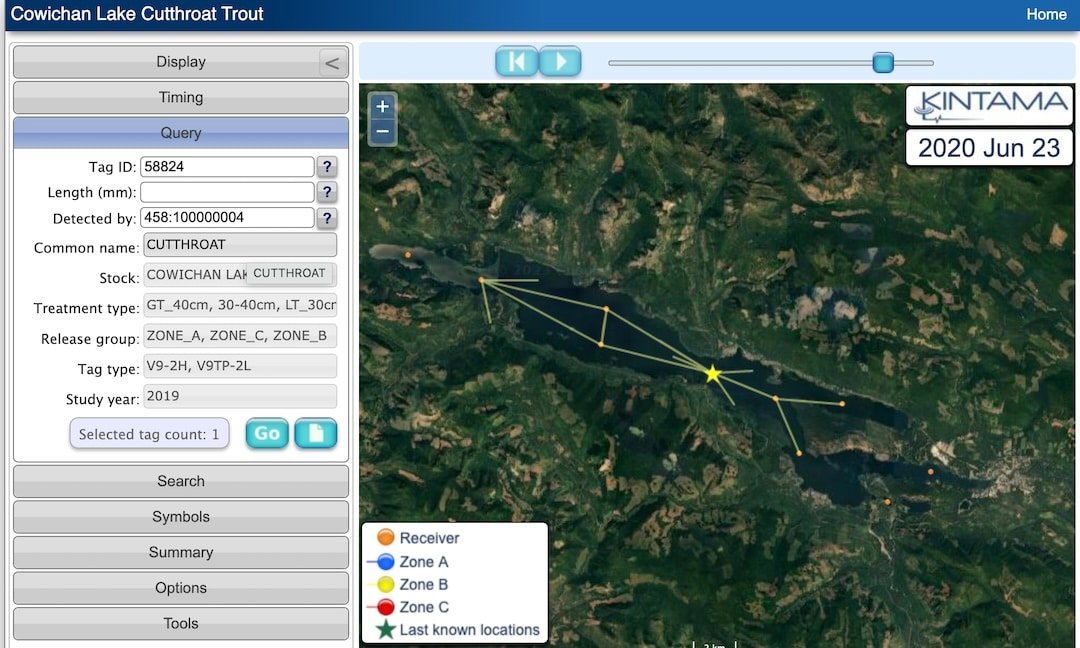Viewport: 1080px width, 648px height.
Task: Zoom out on the map
Action: click(x=382, y=131)
